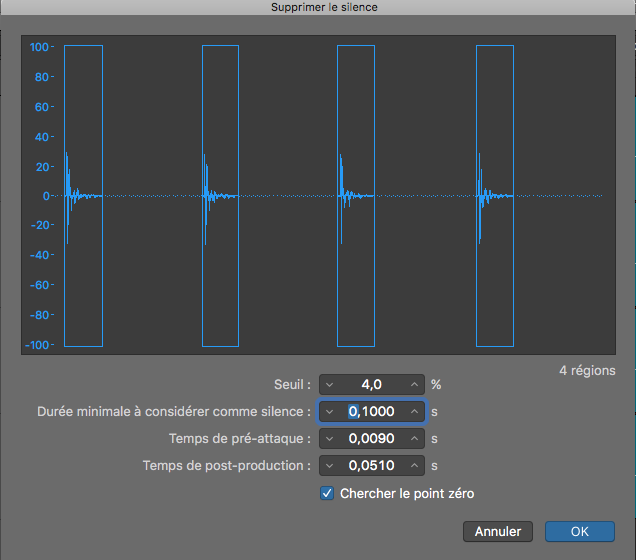
Task: Click the fourth detected region in waveform
Action: click(x=495, y=196)
